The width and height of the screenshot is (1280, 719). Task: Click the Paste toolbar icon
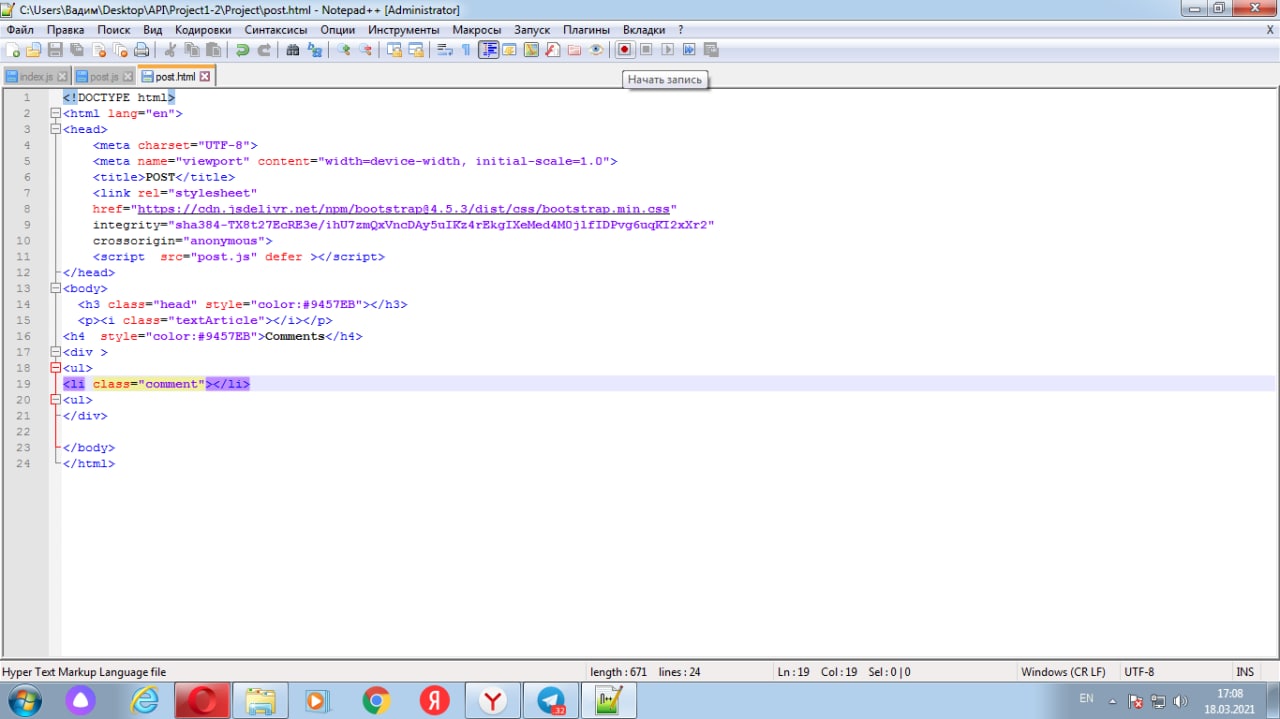pyautogui.click(x=213, y=50)
